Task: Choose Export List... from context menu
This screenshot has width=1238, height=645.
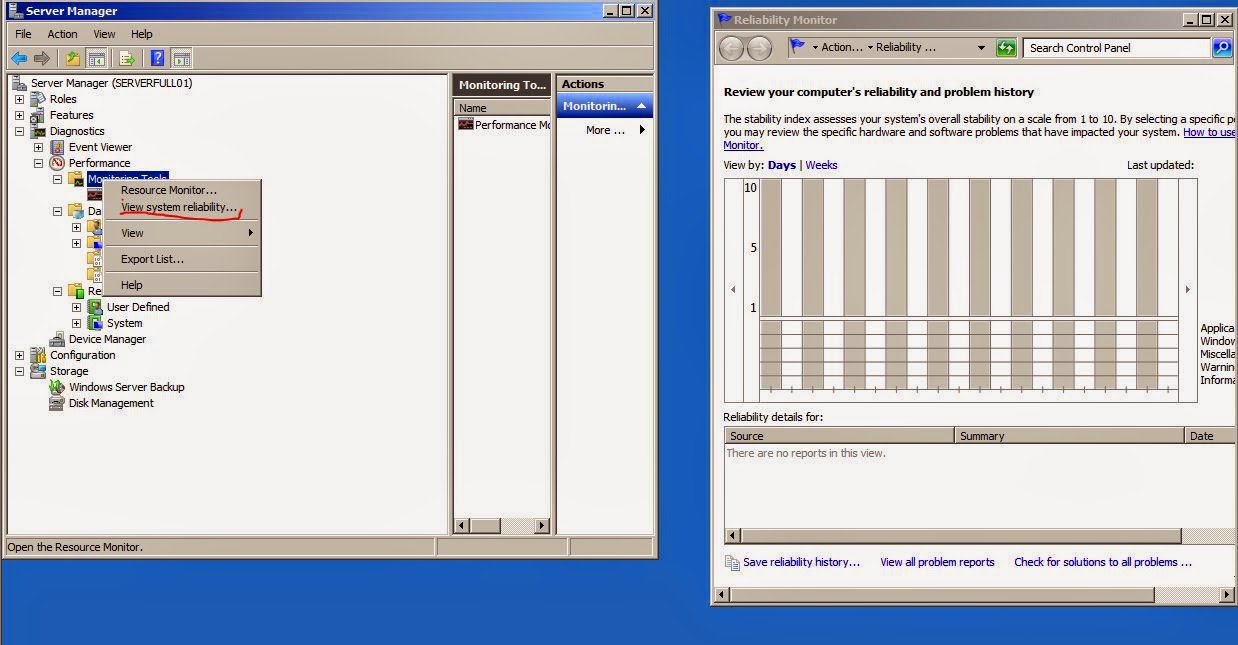Action: point(182,259)
